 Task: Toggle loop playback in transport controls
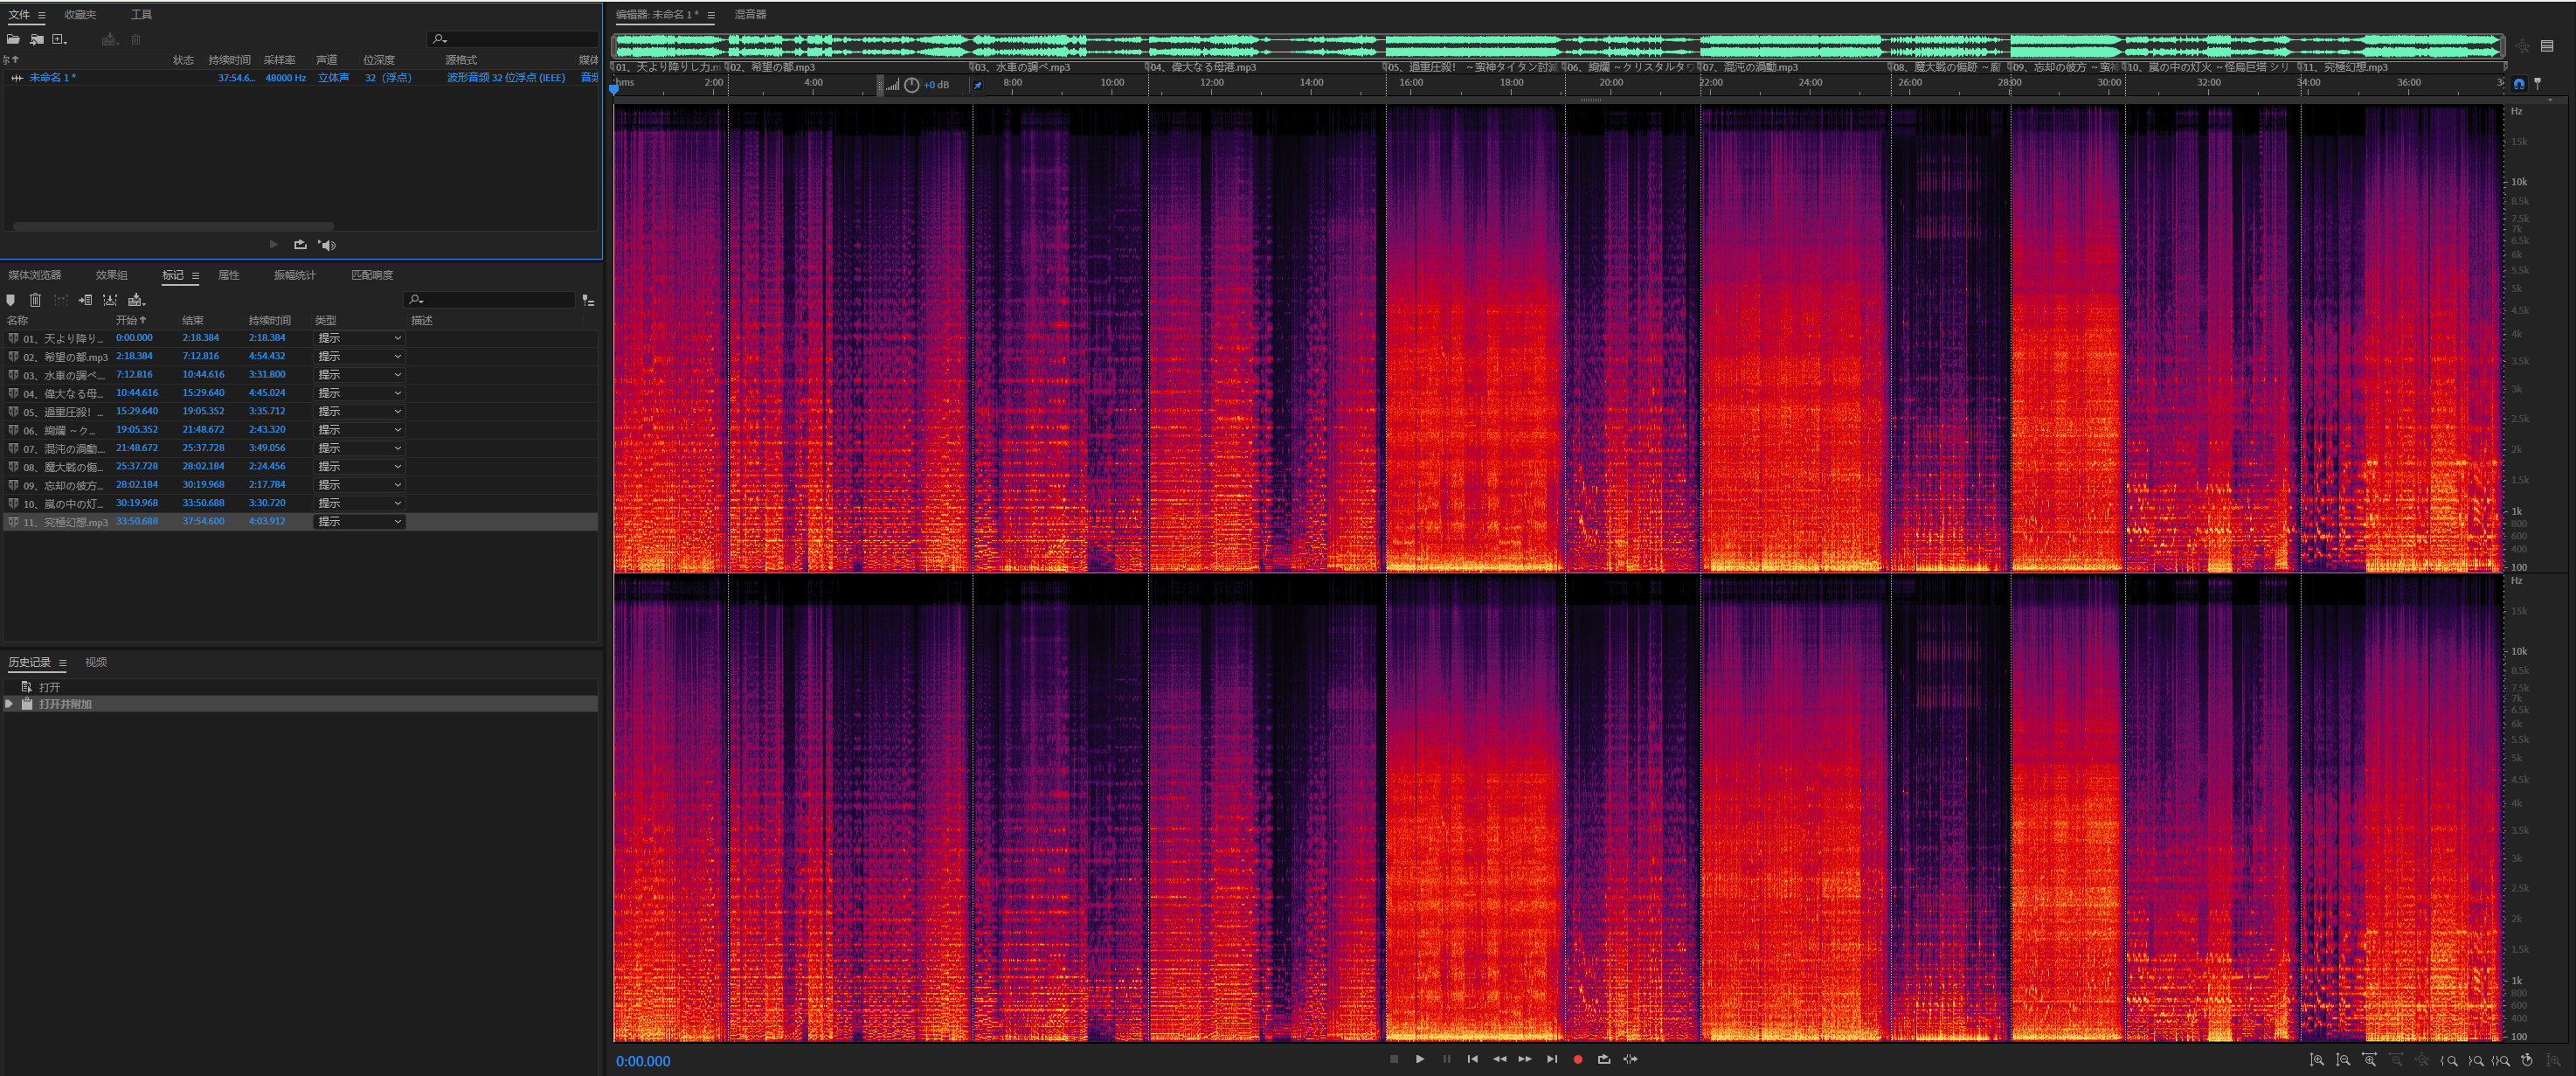click(1603, 1059)
